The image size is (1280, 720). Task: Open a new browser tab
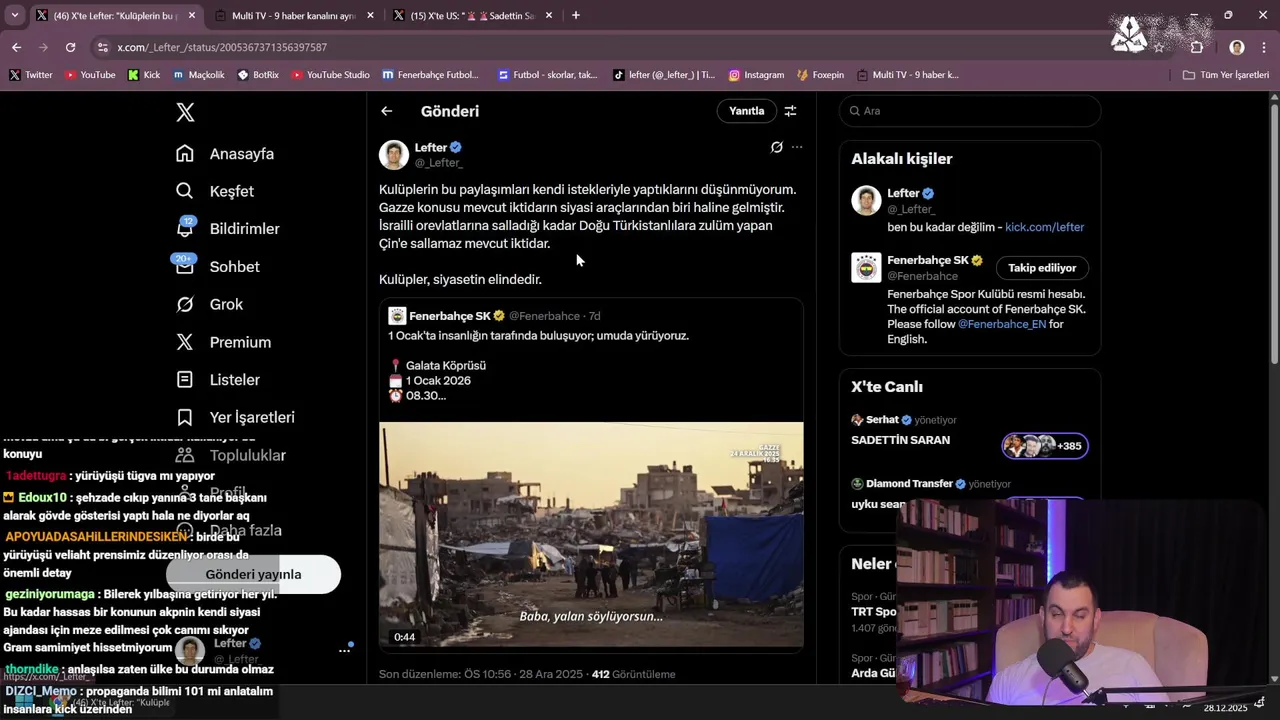click(575, 15)
